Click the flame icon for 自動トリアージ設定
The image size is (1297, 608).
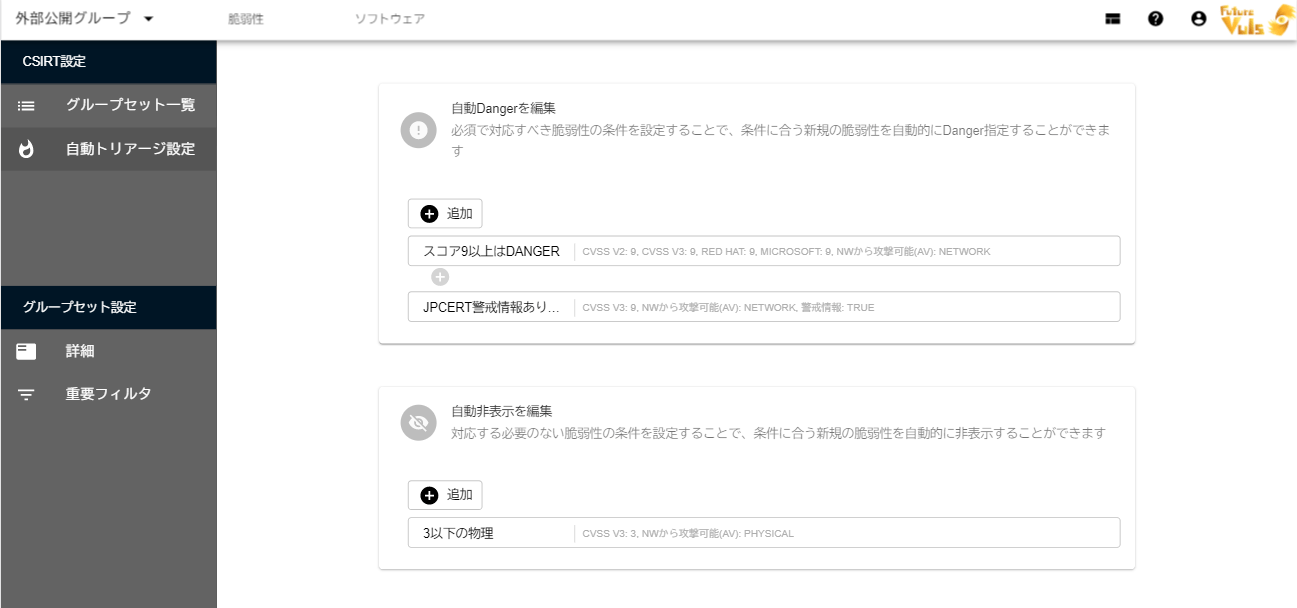pyautogui.click(x=27, y=149)
